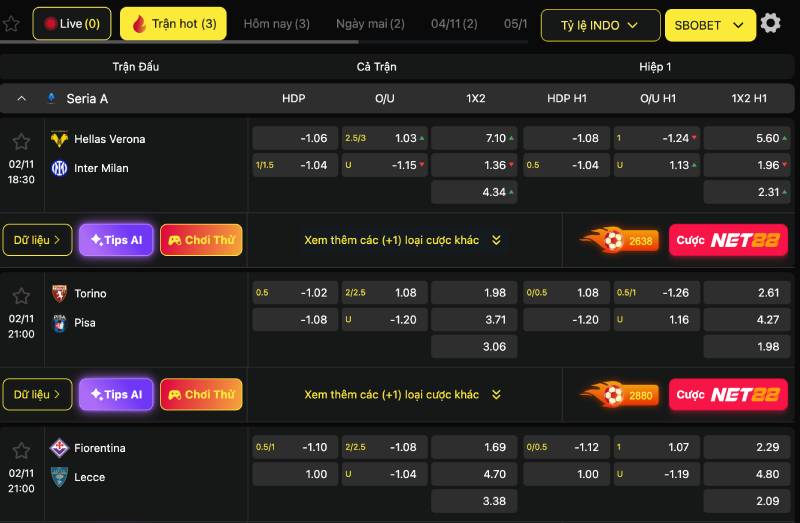Click the Hellas Verona team logo
Image resolution: width=800 pixels, height=523 pixels.
[59, 139]
